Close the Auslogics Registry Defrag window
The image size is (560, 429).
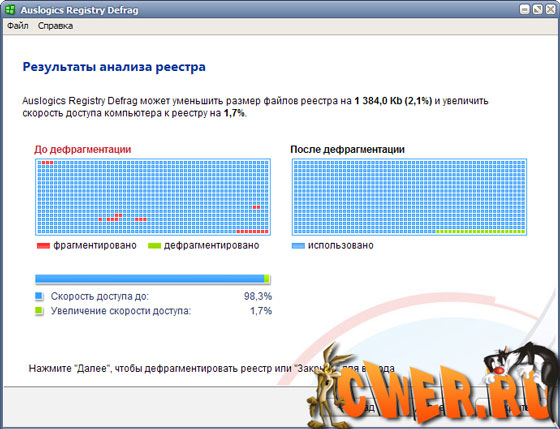click(x=551, y=9)
